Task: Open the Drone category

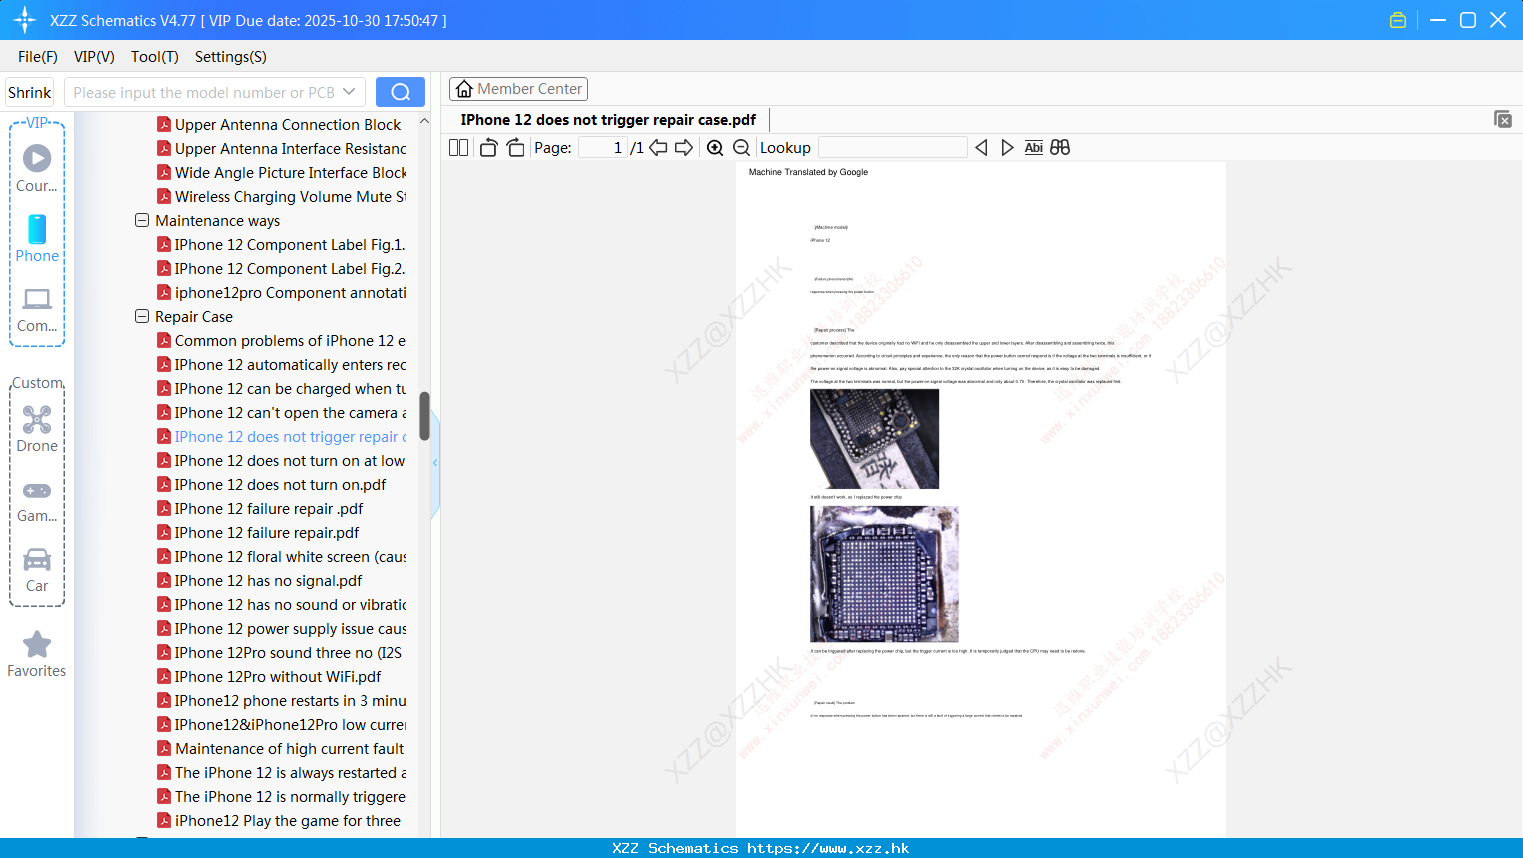Action: (x=37, y=429)
